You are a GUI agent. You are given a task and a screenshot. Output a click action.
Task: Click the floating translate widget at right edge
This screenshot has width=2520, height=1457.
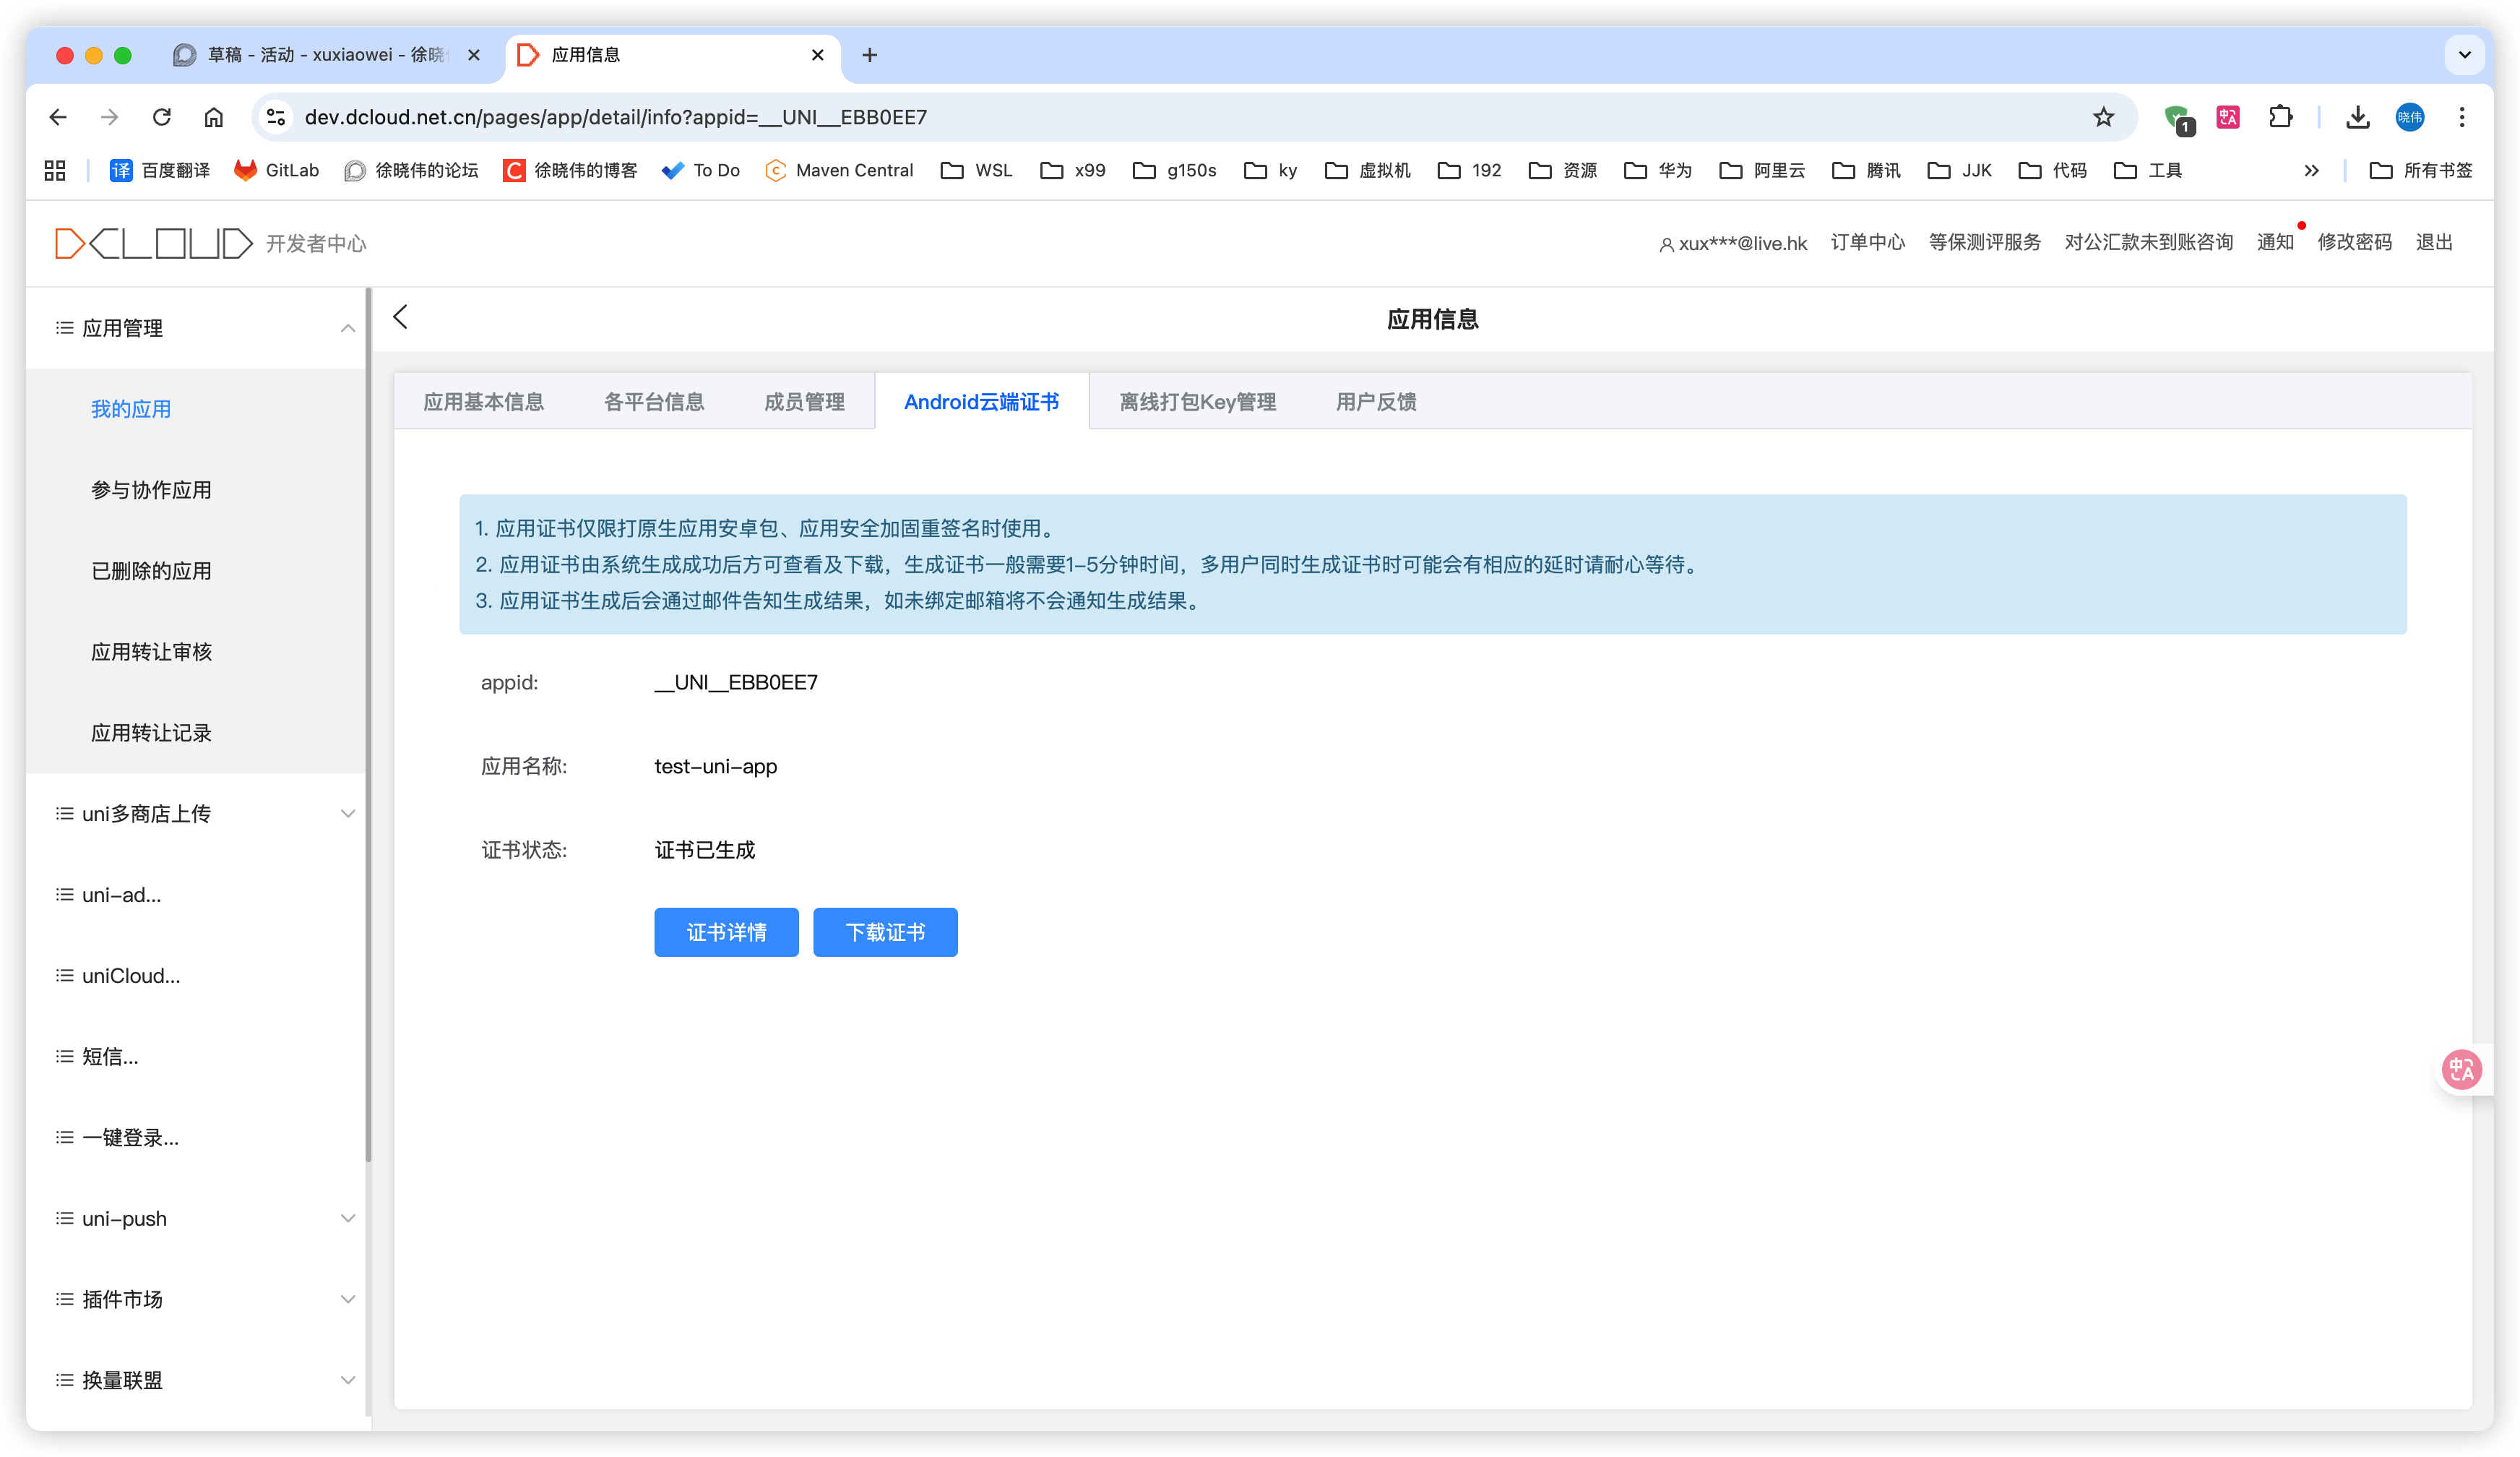(2461, 1070)
